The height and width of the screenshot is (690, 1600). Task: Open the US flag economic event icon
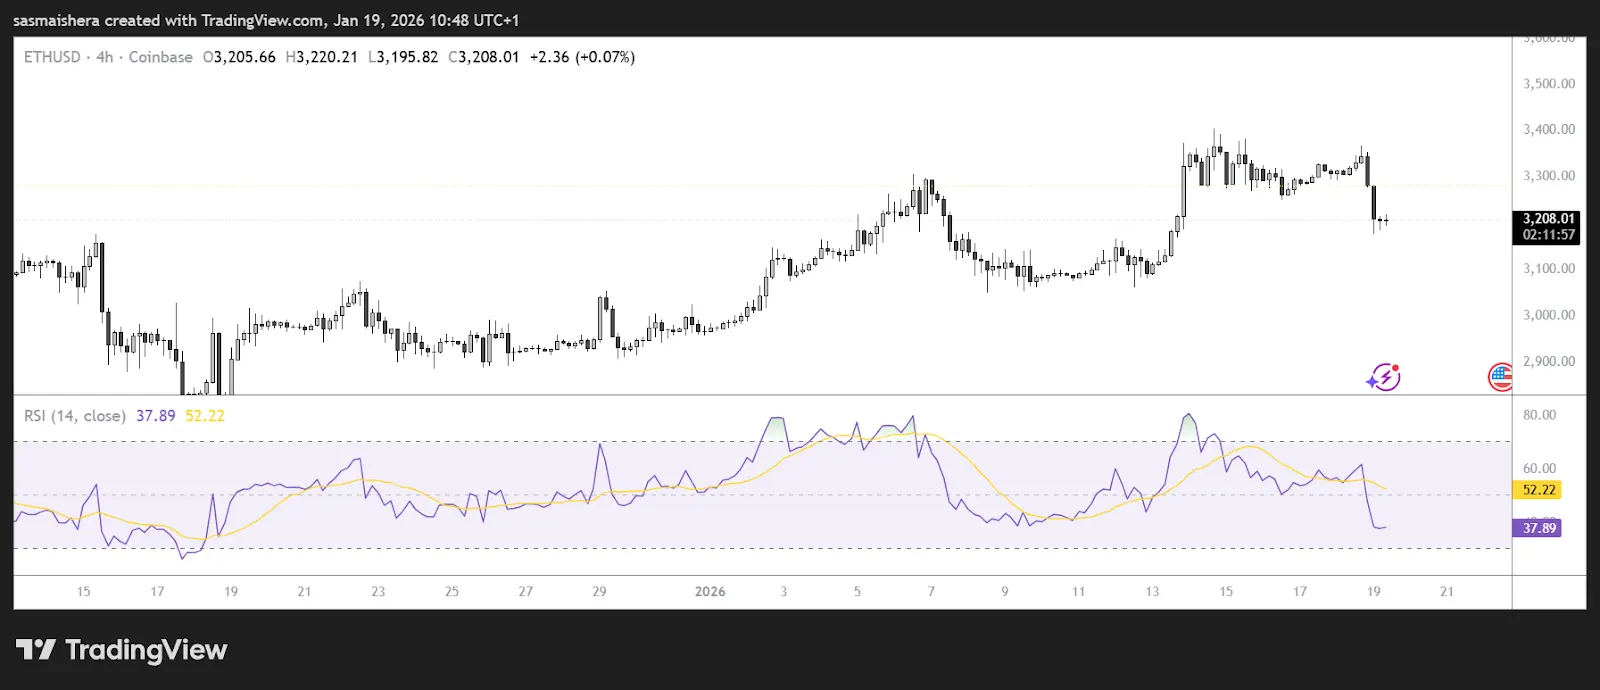pyautogui.click(x=1500, y=377)
